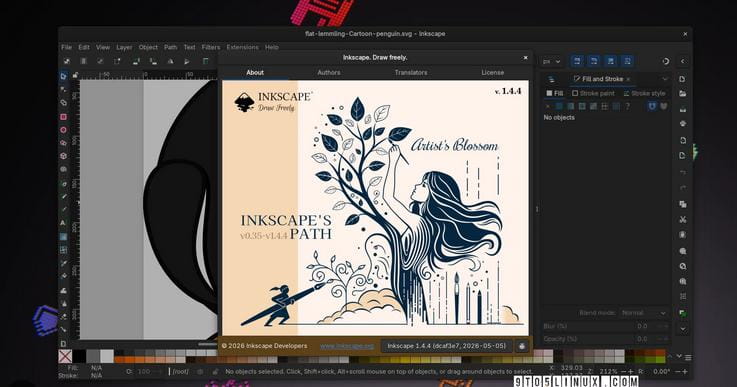Open the current layer (root) indicator
737x387 pixels.
180,371
